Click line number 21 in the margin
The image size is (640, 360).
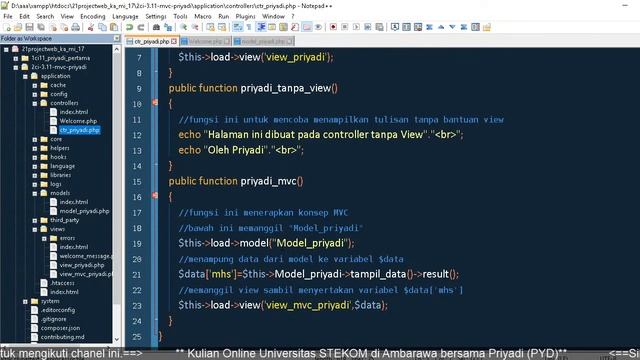click(137, 275)
